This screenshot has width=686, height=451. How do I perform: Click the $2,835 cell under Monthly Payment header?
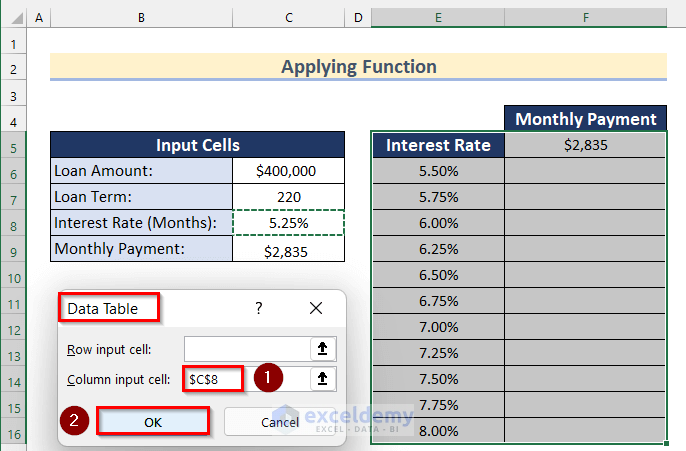pyautogui.click(x=585, y=146)
